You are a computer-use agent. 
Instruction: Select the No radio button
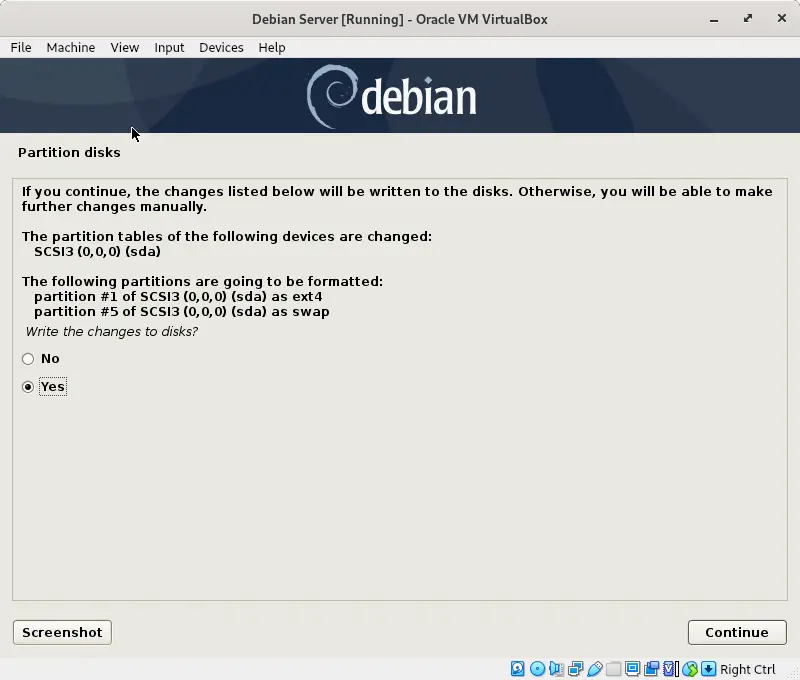click(28, 359)
